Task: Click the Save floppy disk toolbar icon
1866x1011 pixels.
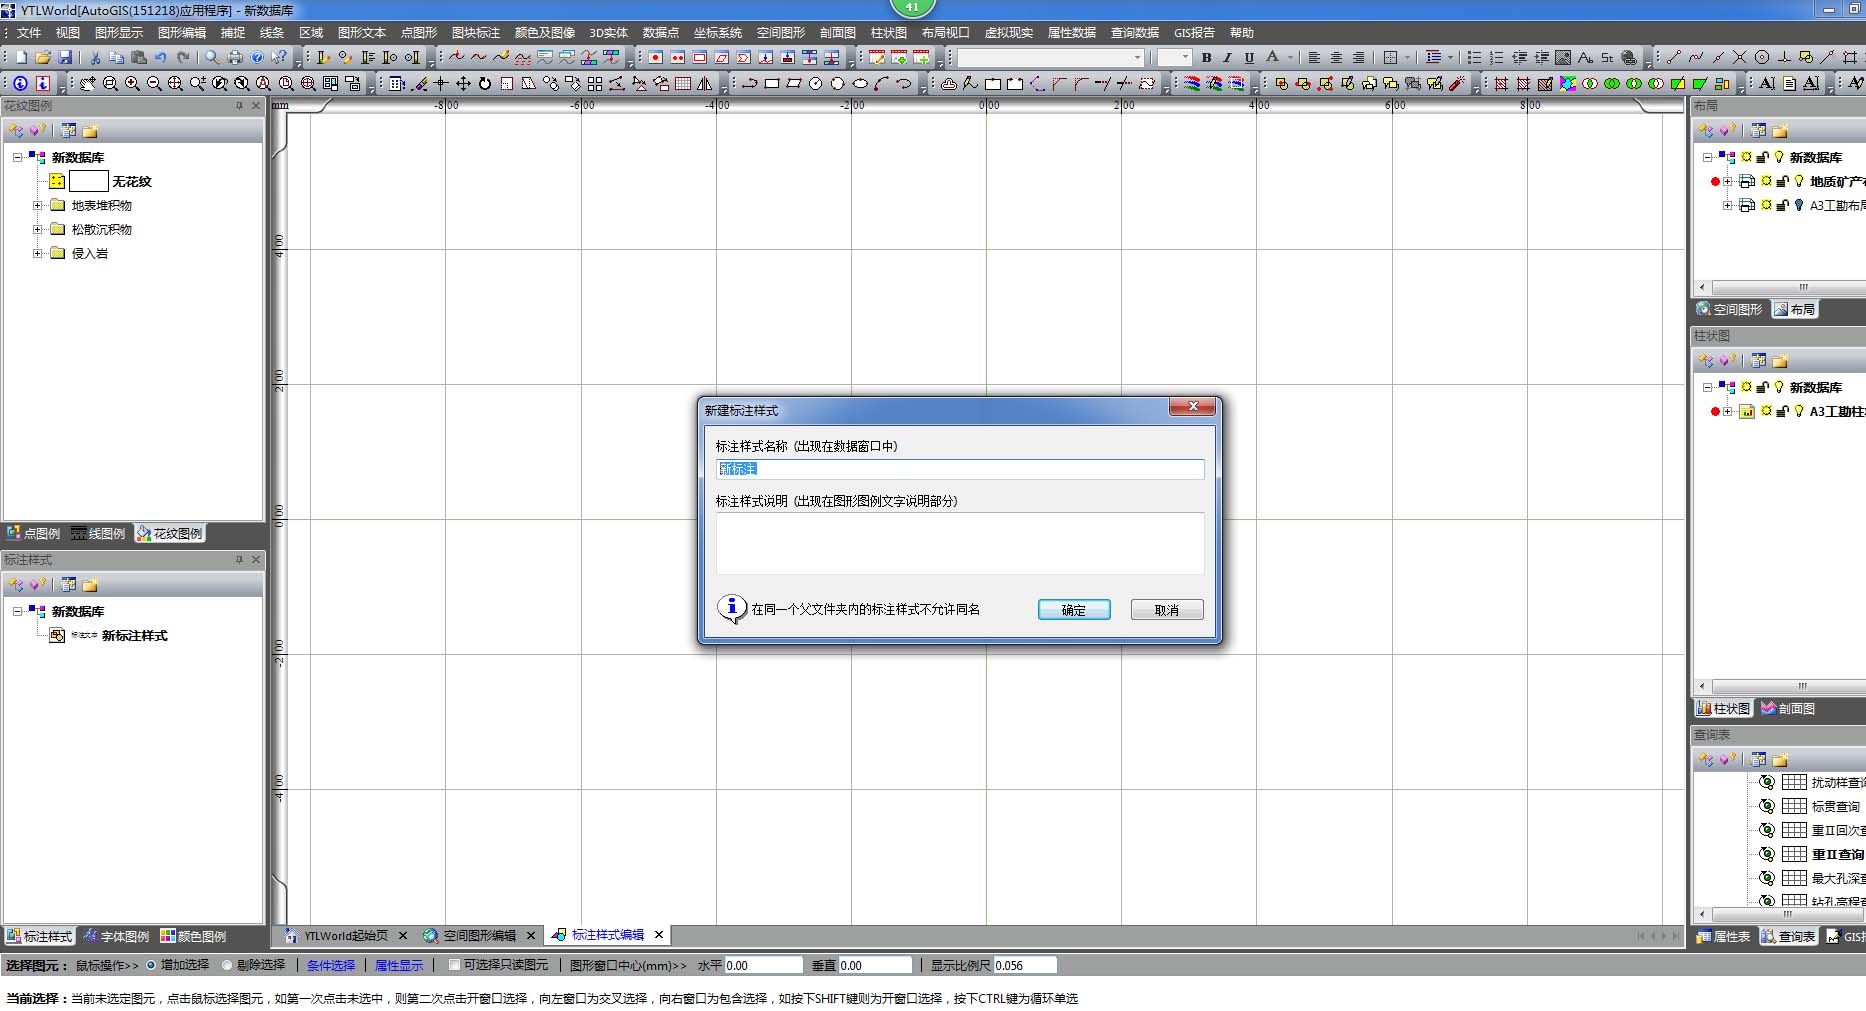Action: click(x=65, y=58)
